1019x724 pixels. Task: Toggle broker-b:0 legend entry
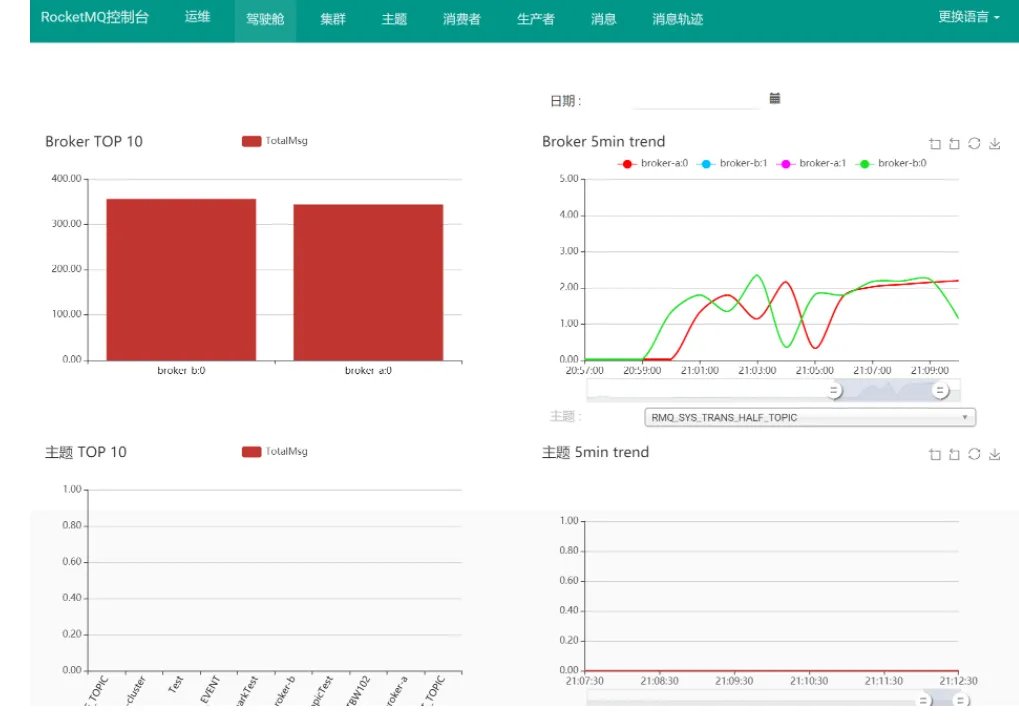point(891,163)
